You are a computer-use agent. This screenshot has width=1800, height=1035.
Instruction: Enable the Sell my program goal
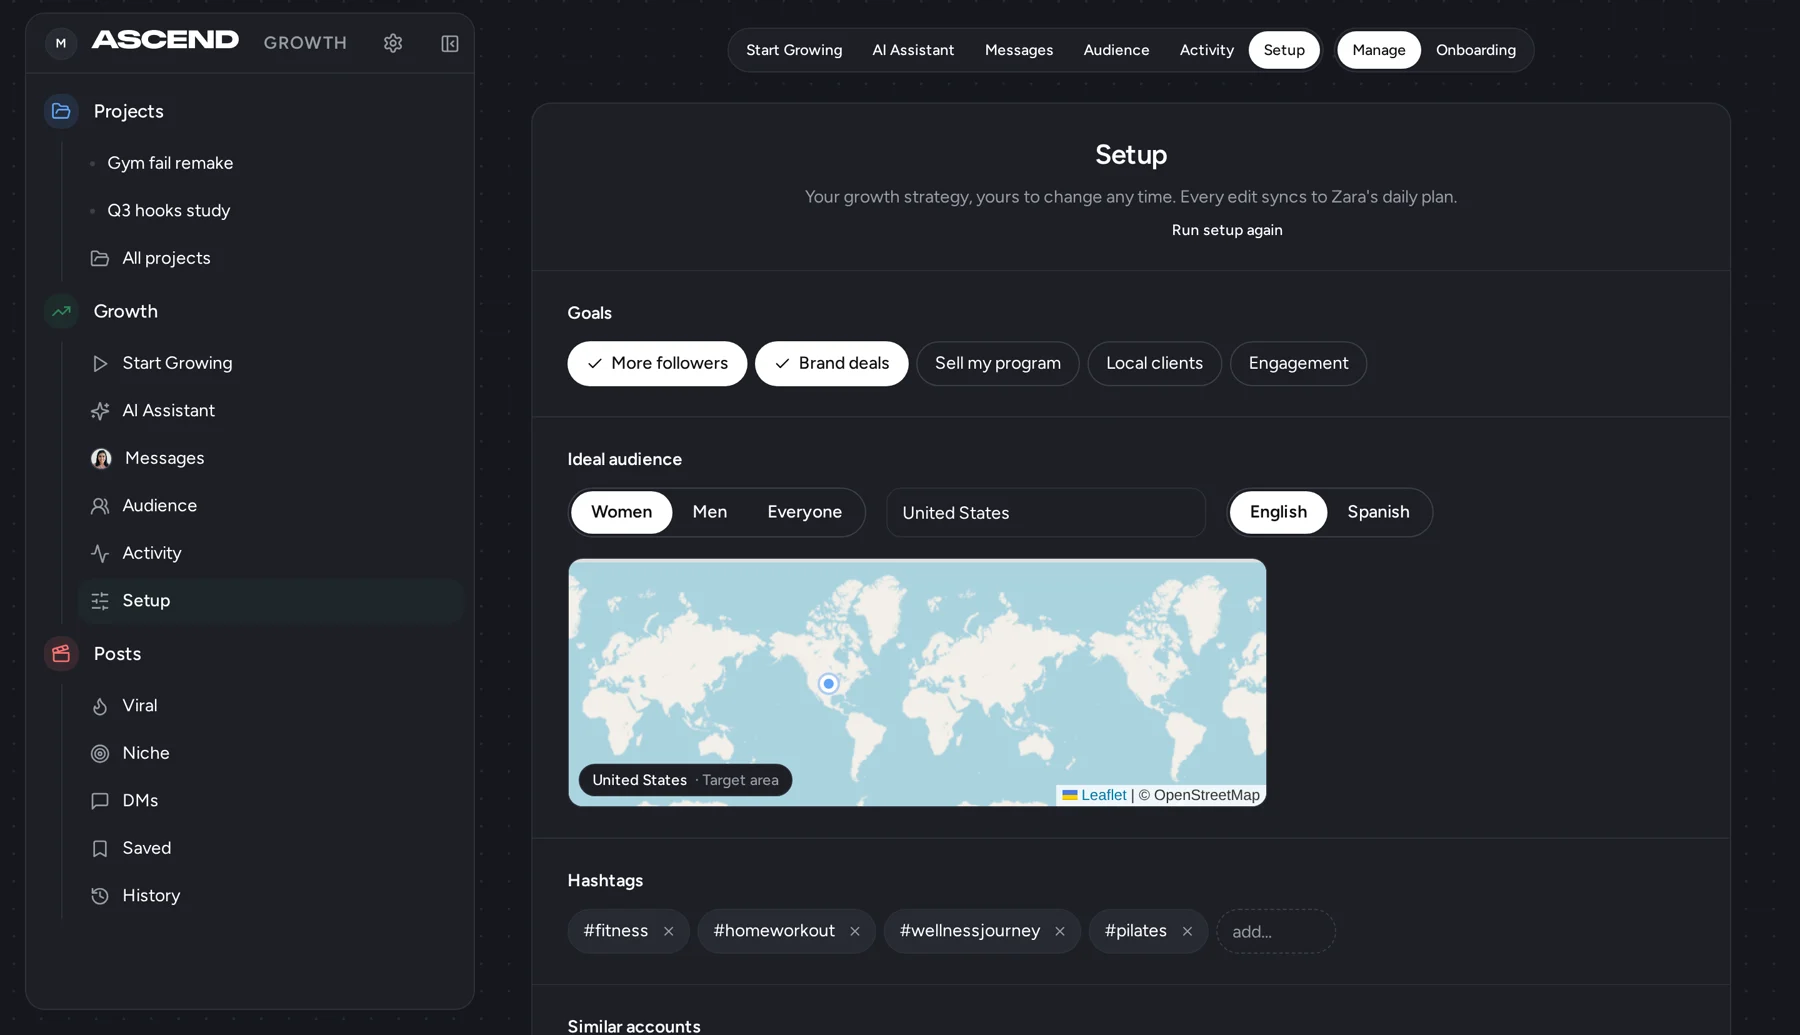tap(998, 363)
